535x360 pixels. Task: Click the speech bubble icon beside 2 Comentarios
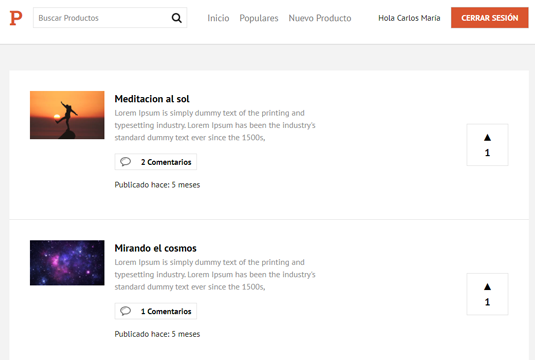coord(126,161)
